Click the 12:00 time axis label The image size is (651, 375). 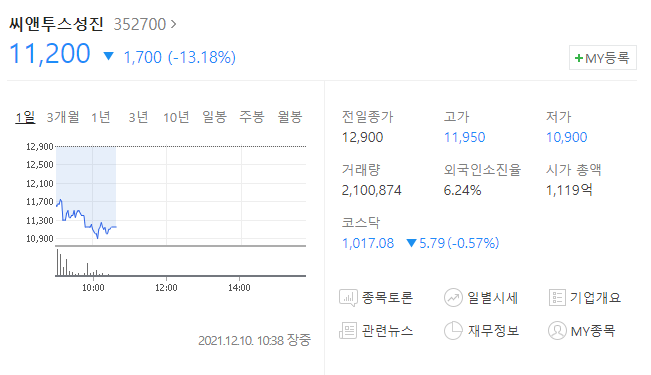pyautogui.click(x=166, y=288)
